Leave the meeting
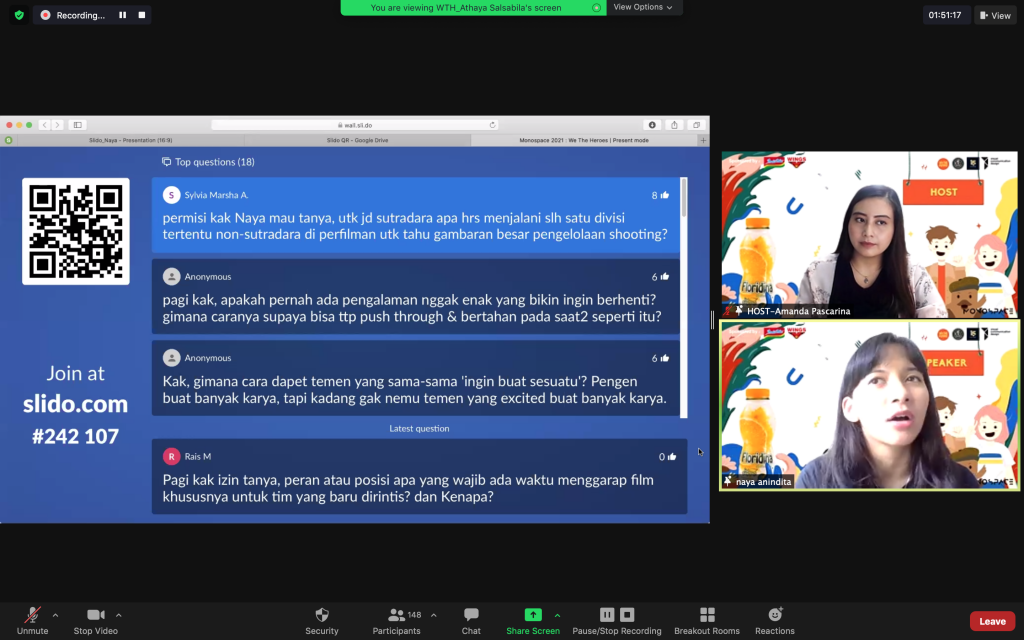This screenshot has width=1024, height=640. click(x=991, y=621)
